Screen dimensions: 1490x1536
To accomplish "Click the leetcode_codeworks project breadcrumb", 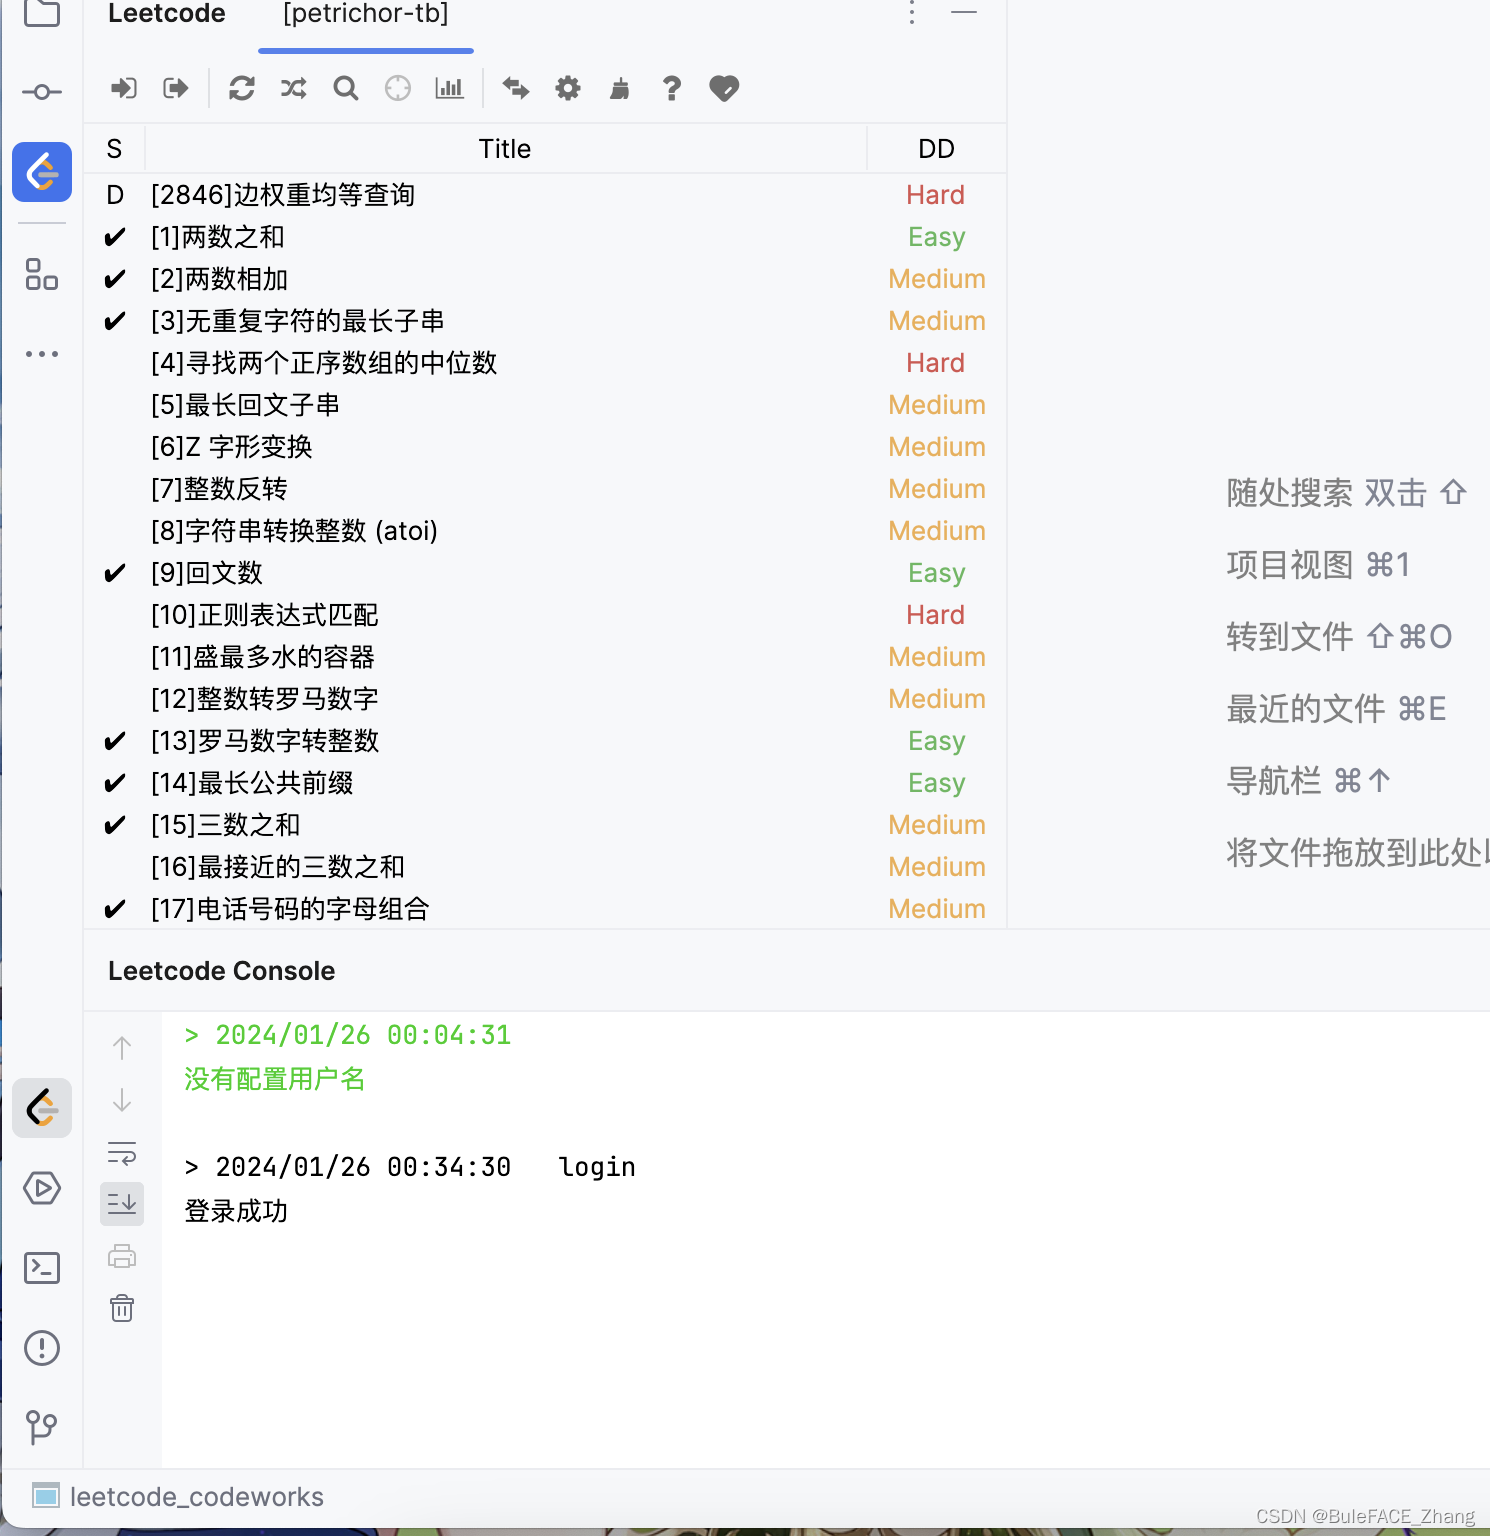I will (178, 1497).
